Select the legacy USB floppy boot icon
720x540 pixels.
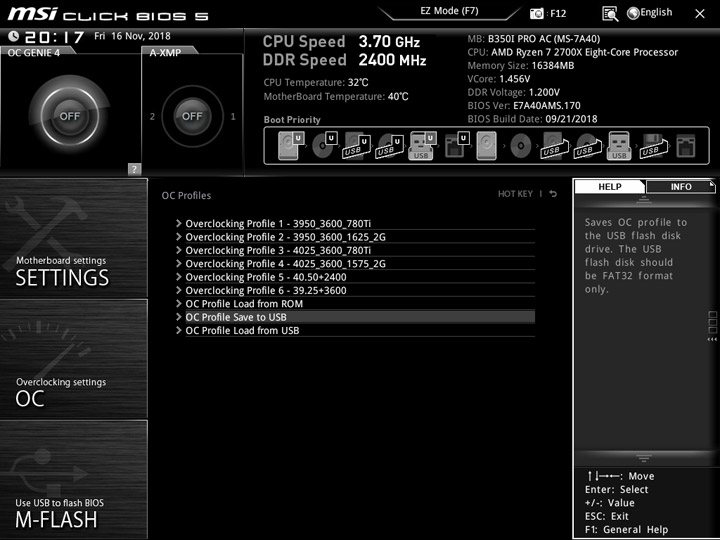(x=653, y=146)
